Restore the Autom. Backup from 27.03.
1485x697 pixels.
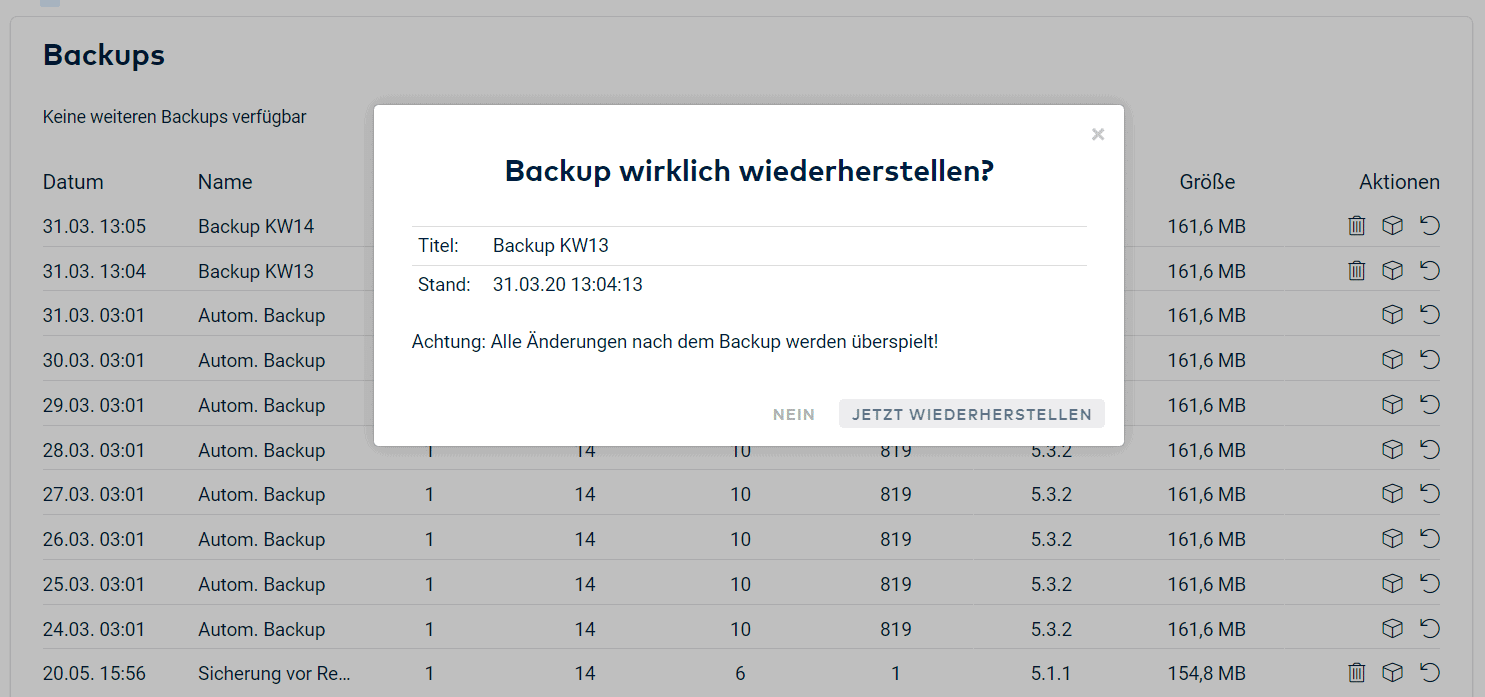[x=1430, y=493]
